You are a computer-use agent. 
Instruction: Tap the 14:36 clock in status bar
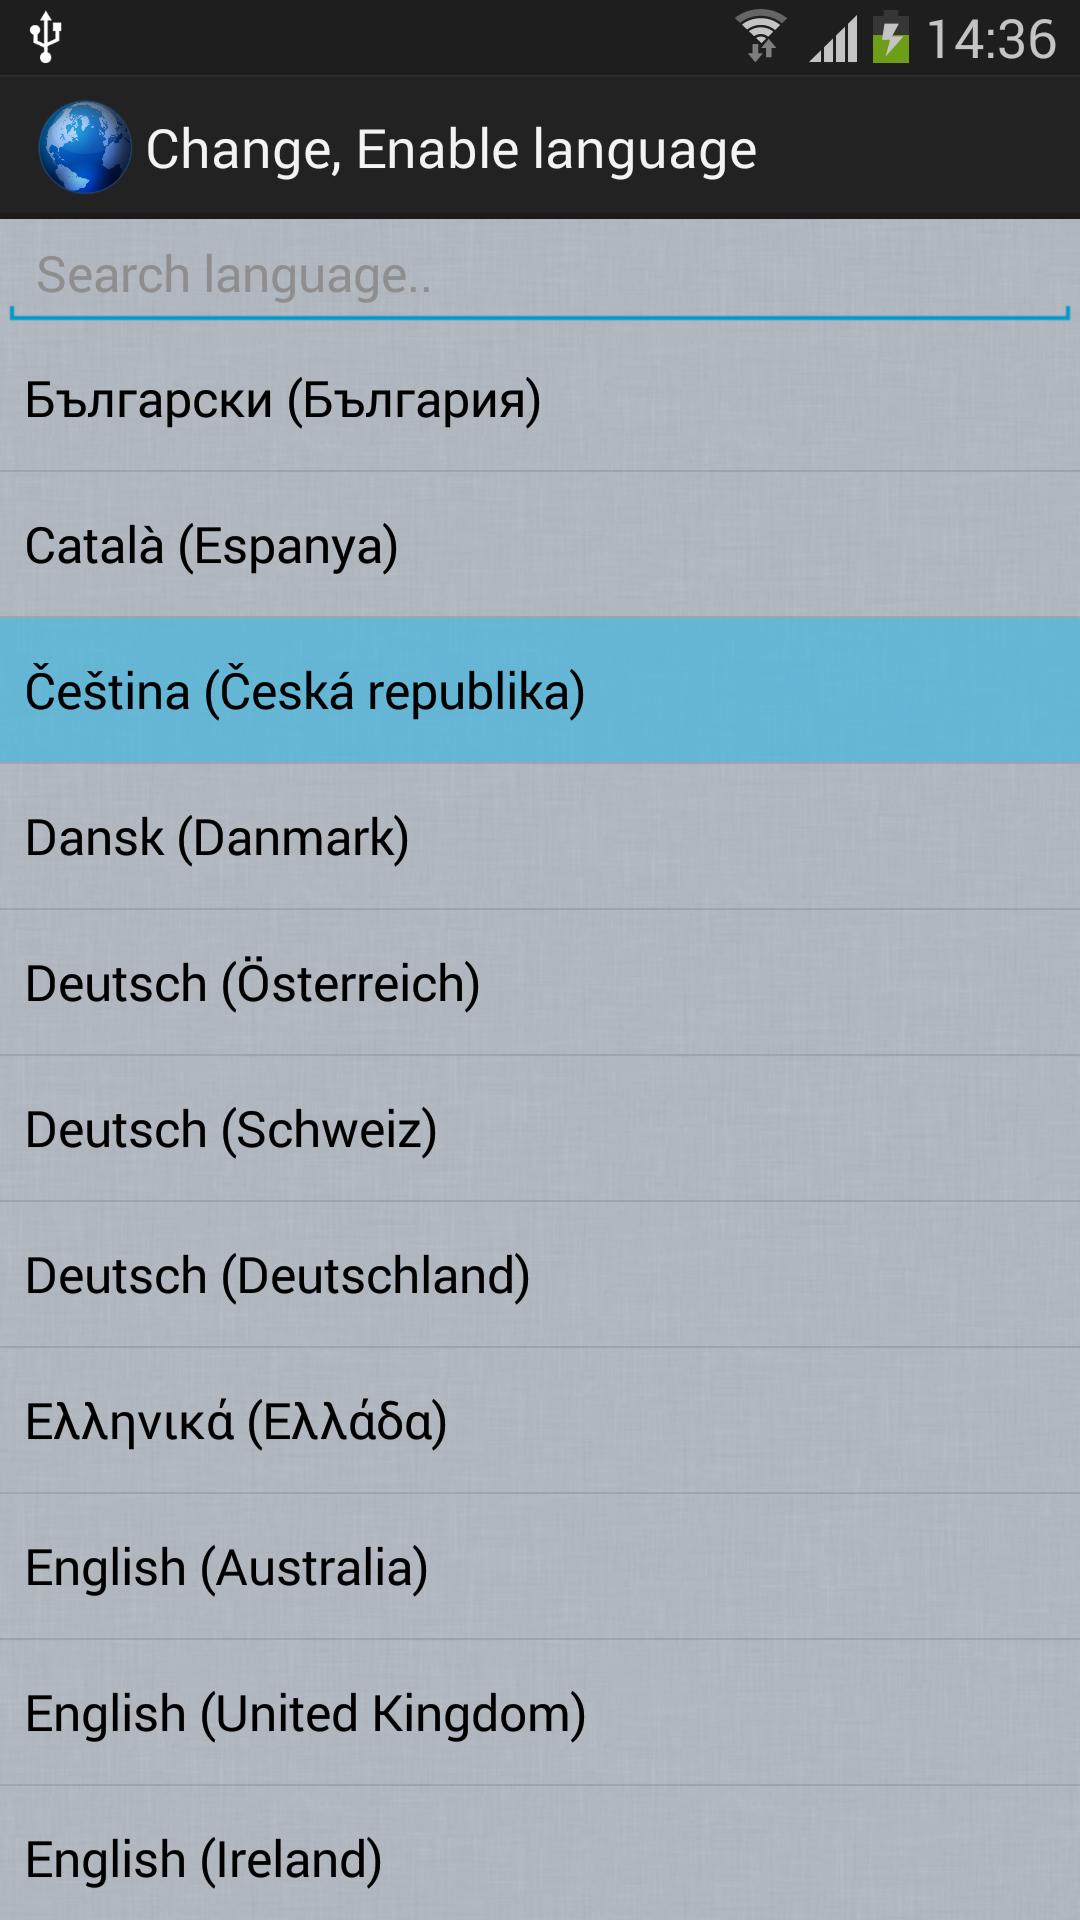(x=991, y=40)
